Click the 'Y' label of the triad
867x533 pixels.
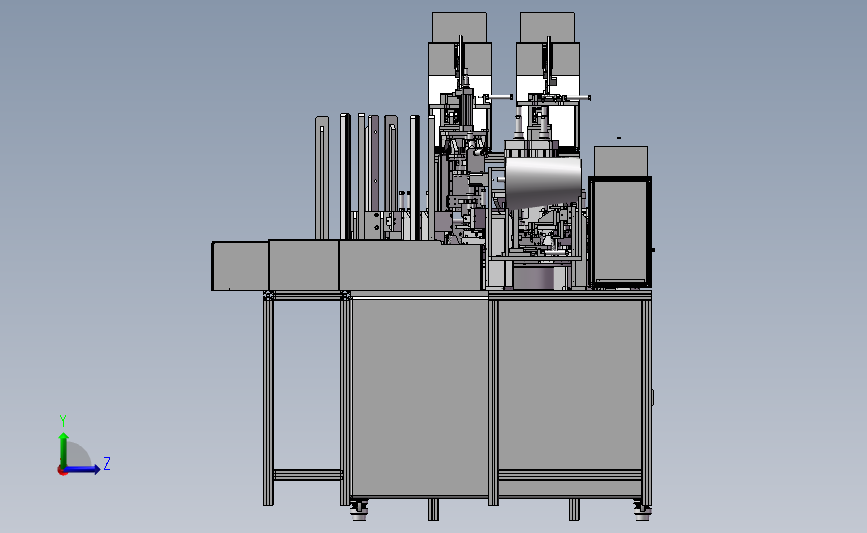tap(63, 421)
